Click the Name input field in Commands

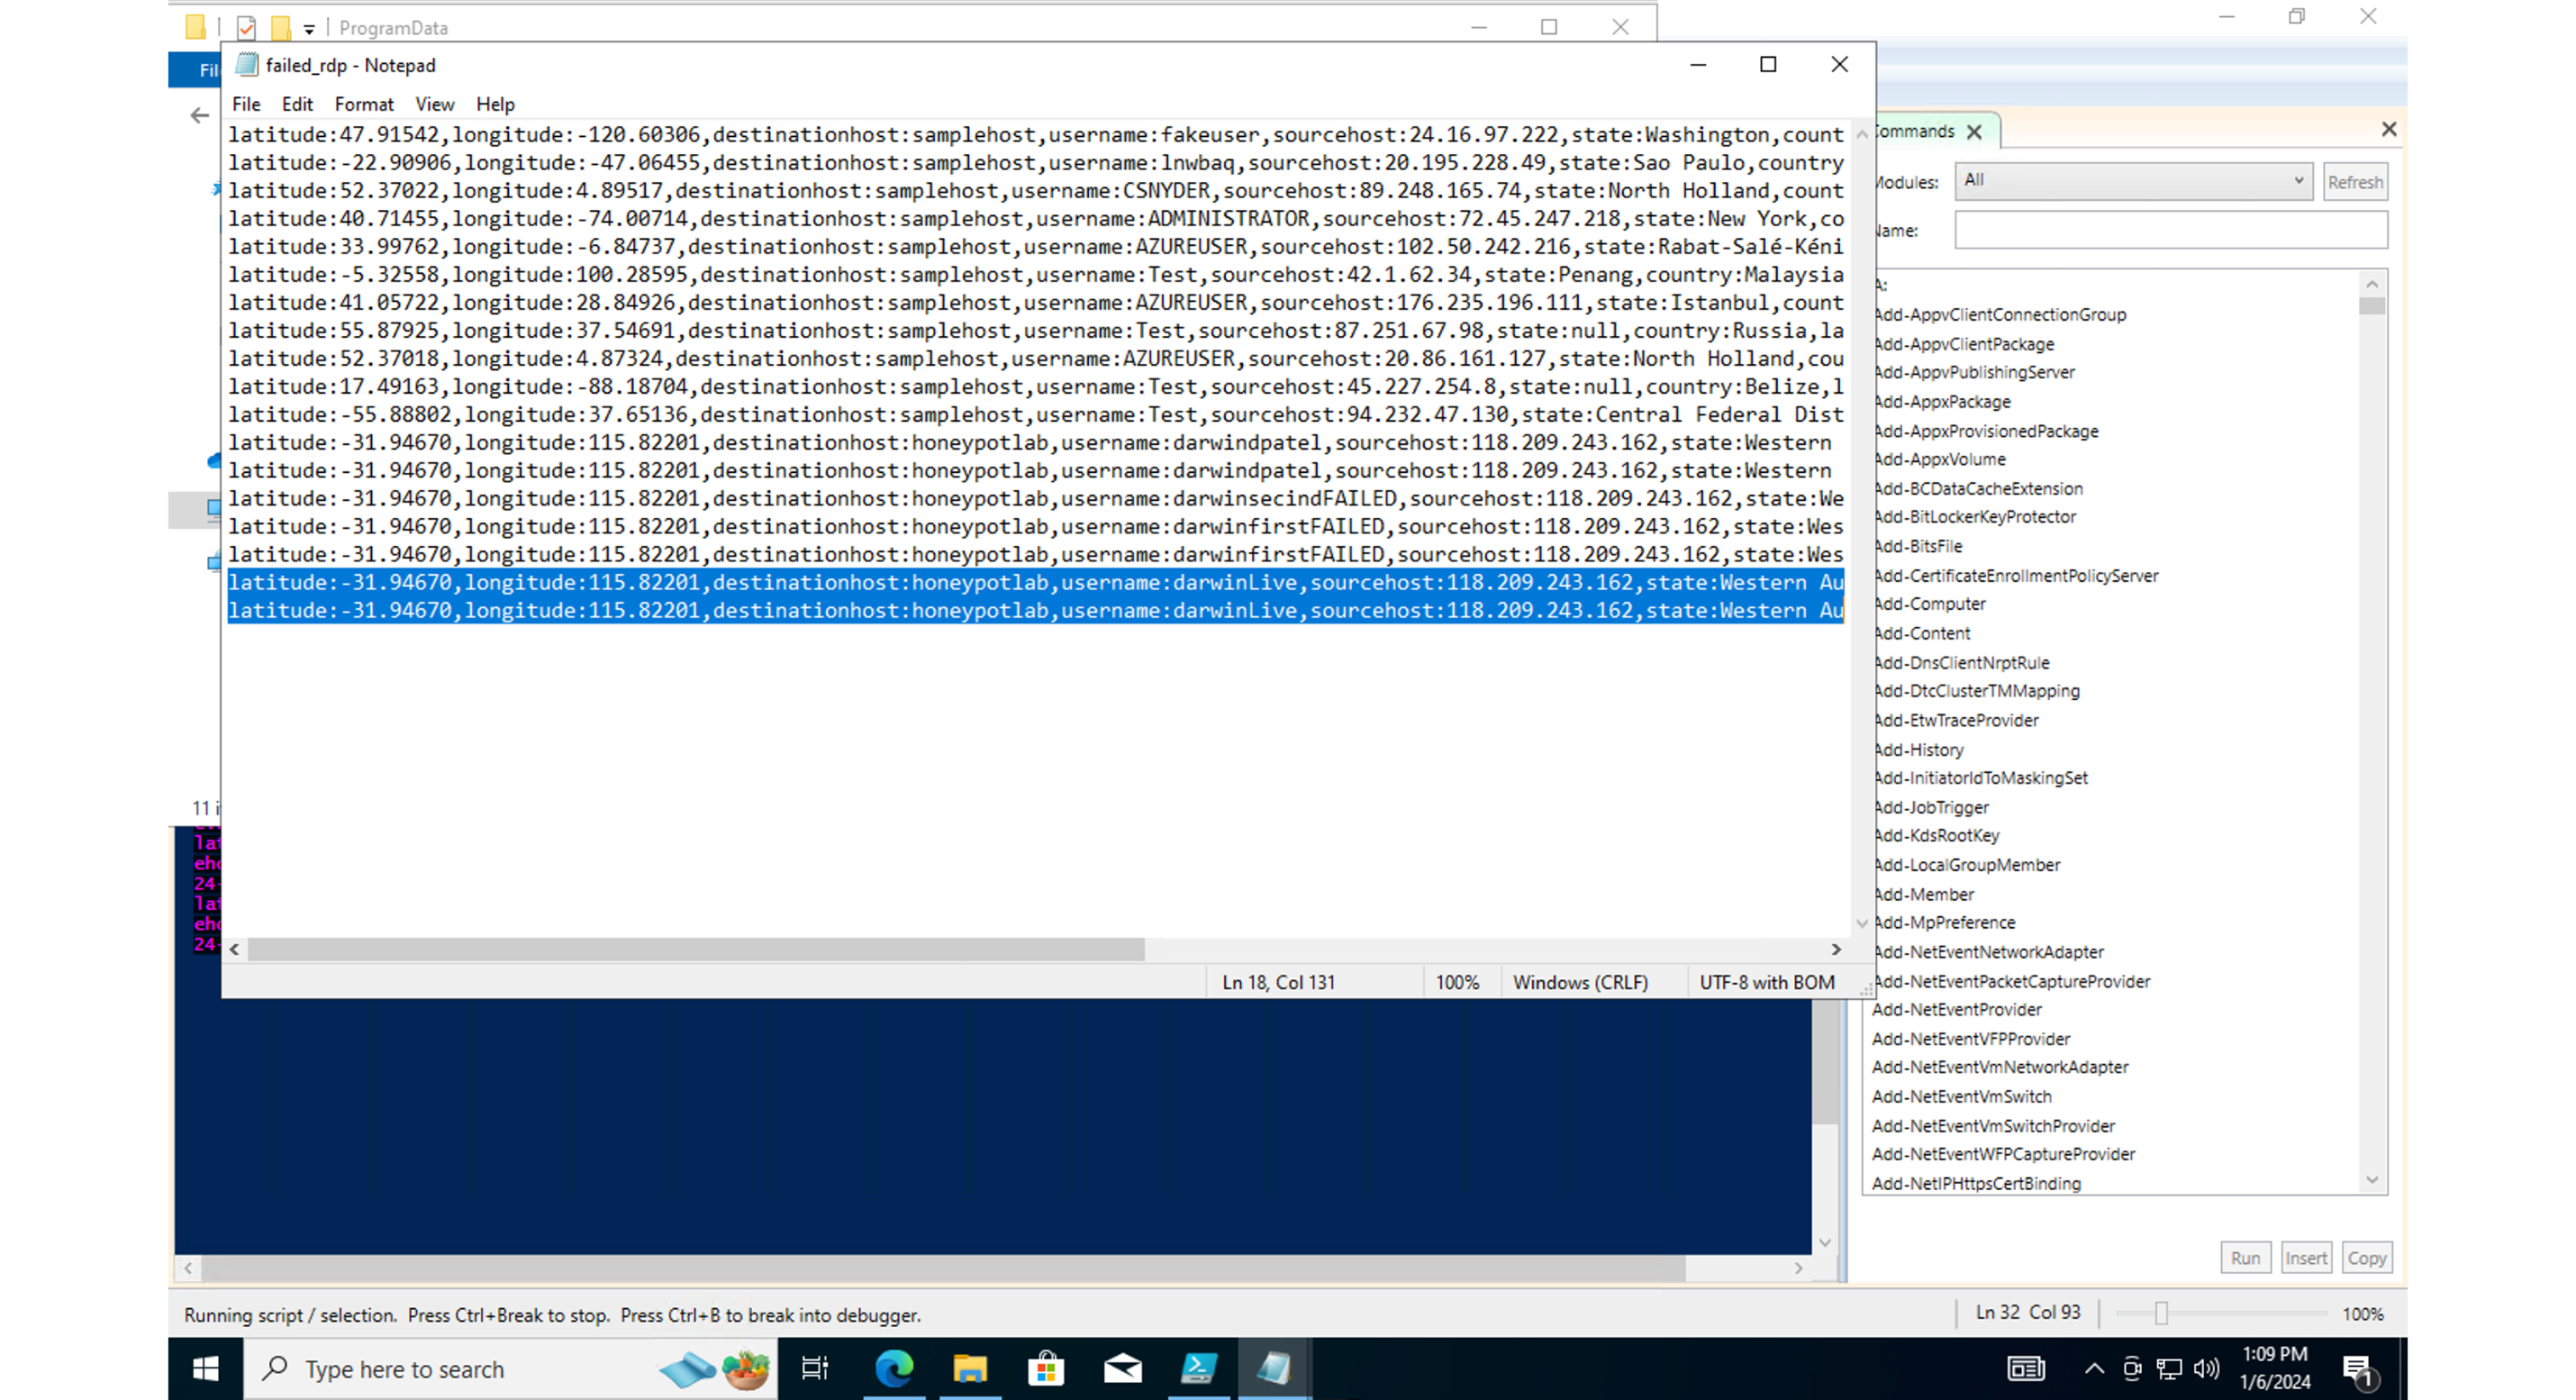pyautogui.click(x=2170, y=230)
